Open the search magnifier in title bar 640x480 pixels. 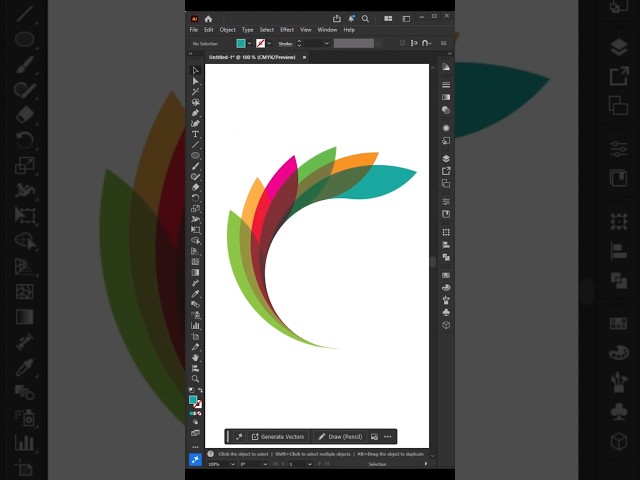coord(365,19)
